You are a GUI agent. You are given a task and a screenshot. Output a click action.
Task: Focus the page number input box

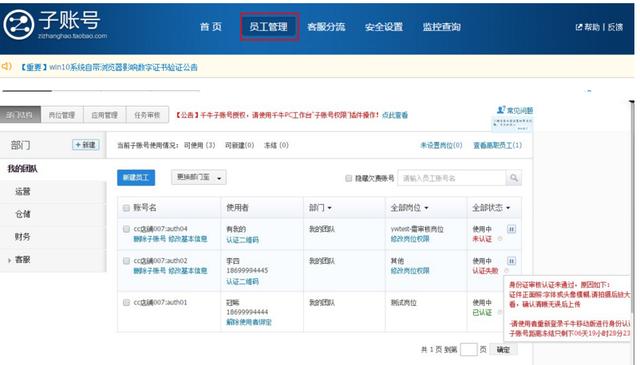point(468,349)
